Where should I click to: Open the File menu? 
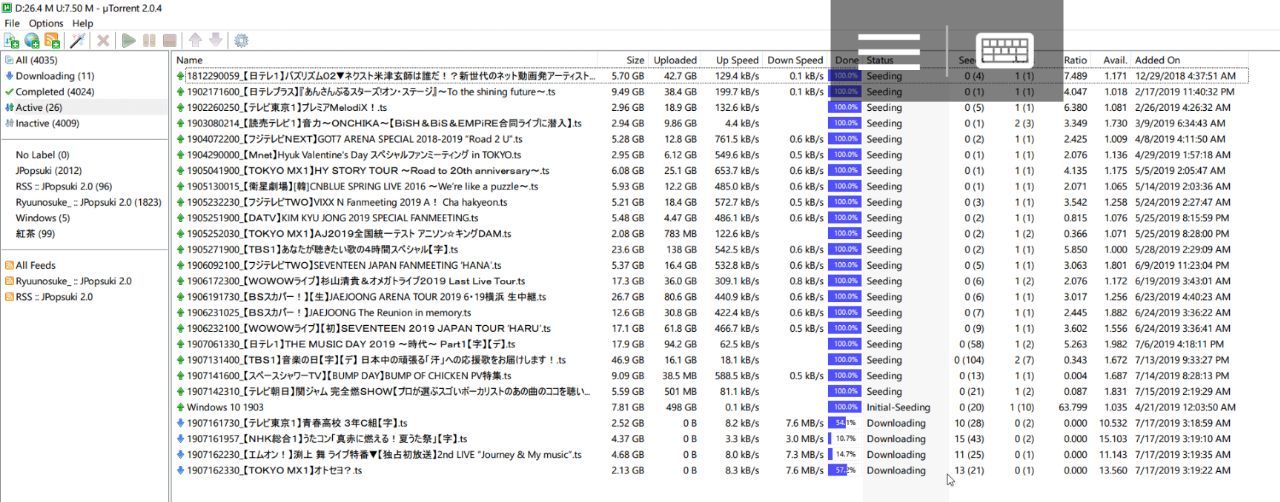point(12,23)
